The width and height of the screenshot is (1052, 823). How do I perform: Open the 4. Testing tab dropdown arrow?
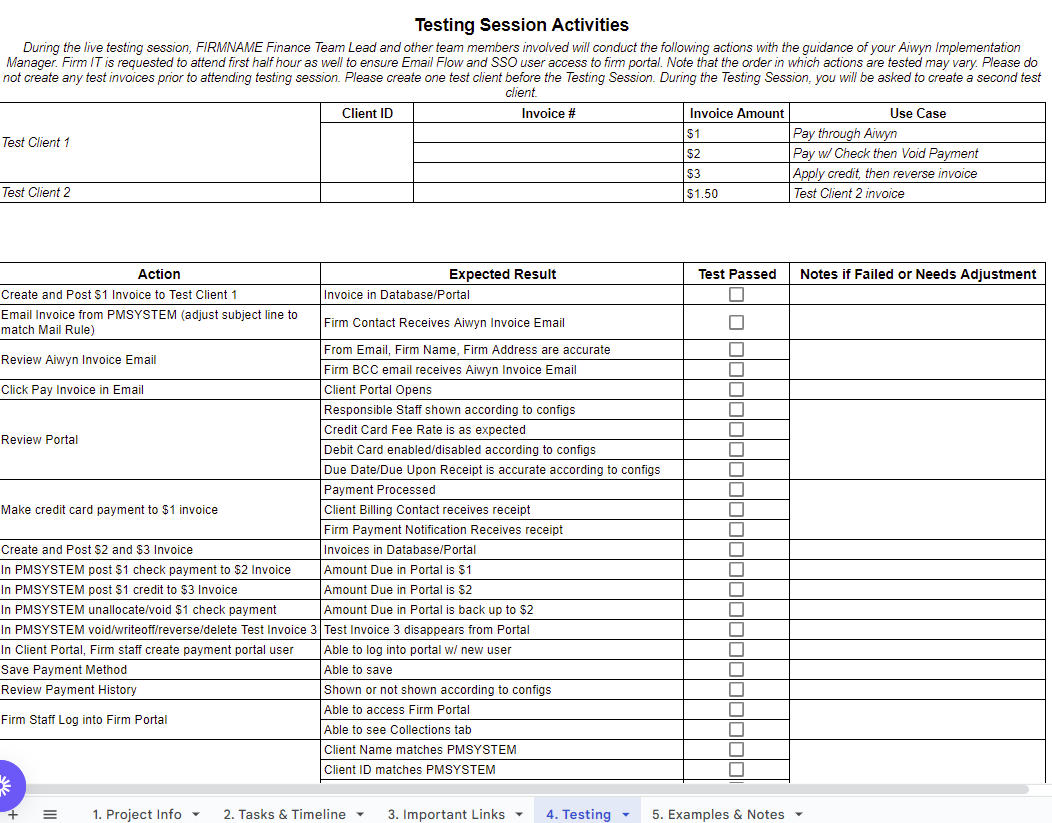pyautogui.click(x=626, y=814)
